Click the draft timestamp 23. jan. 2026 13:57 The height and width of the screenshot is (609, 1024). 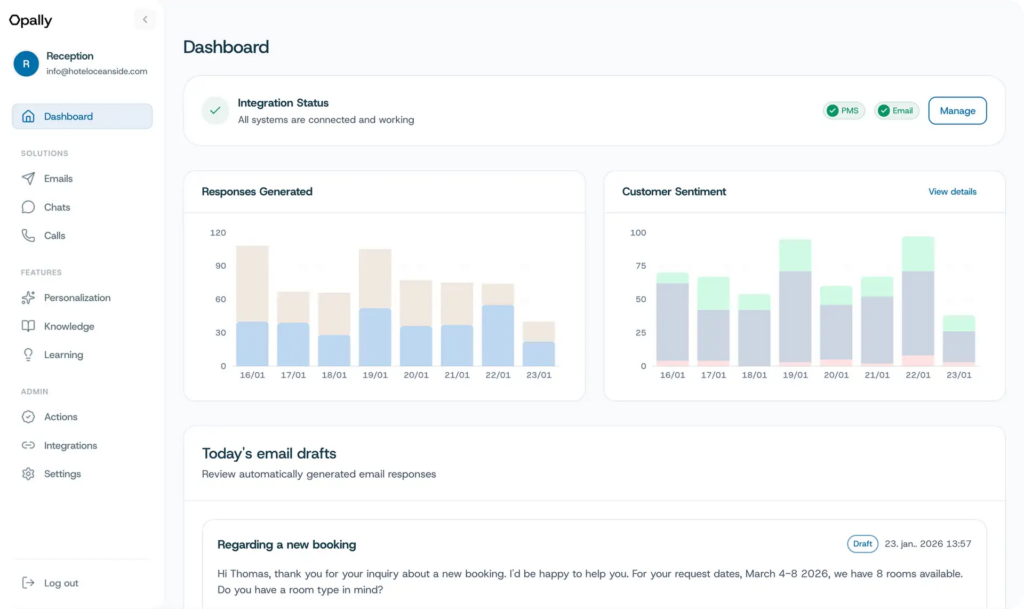tap(927, 544)
